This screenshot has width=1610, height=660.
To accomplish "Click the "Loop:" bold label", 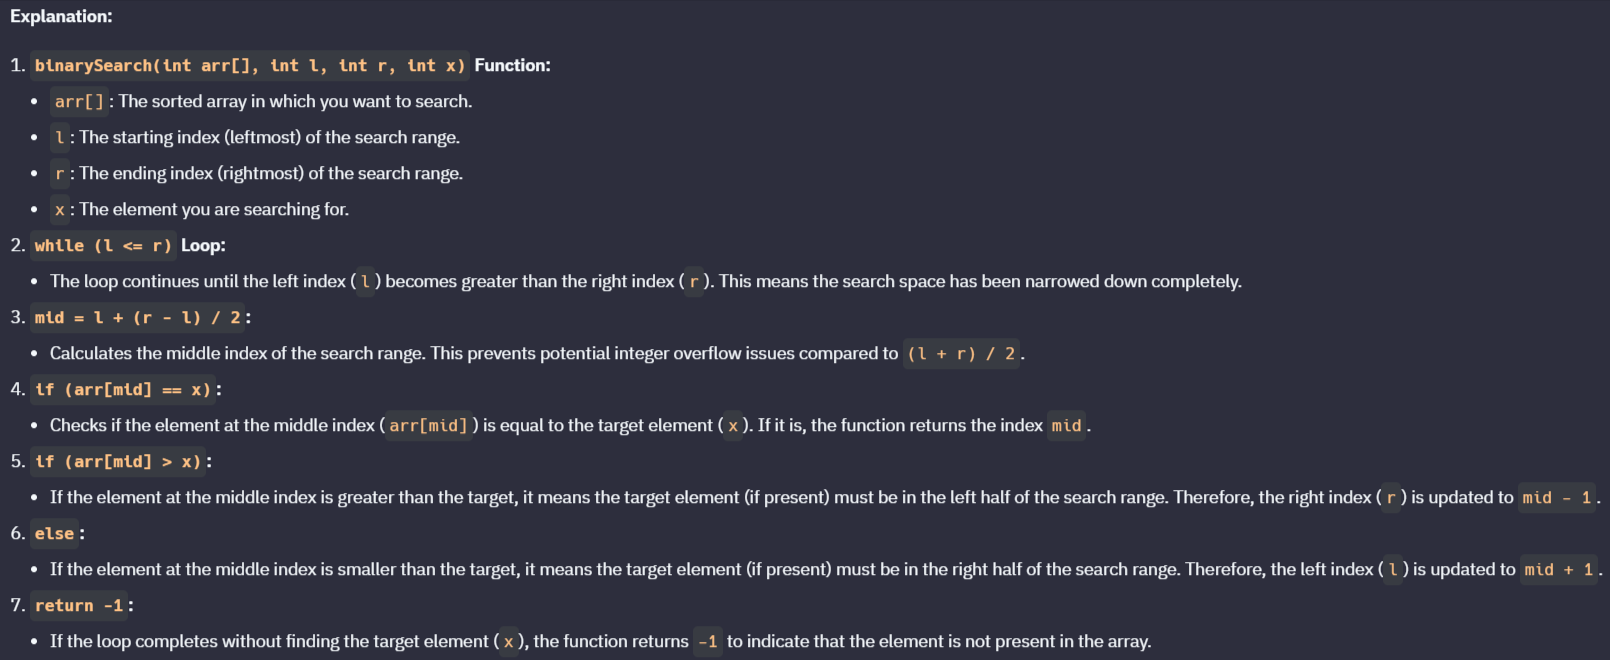I will pyautogui.click(x=203, y=246).
